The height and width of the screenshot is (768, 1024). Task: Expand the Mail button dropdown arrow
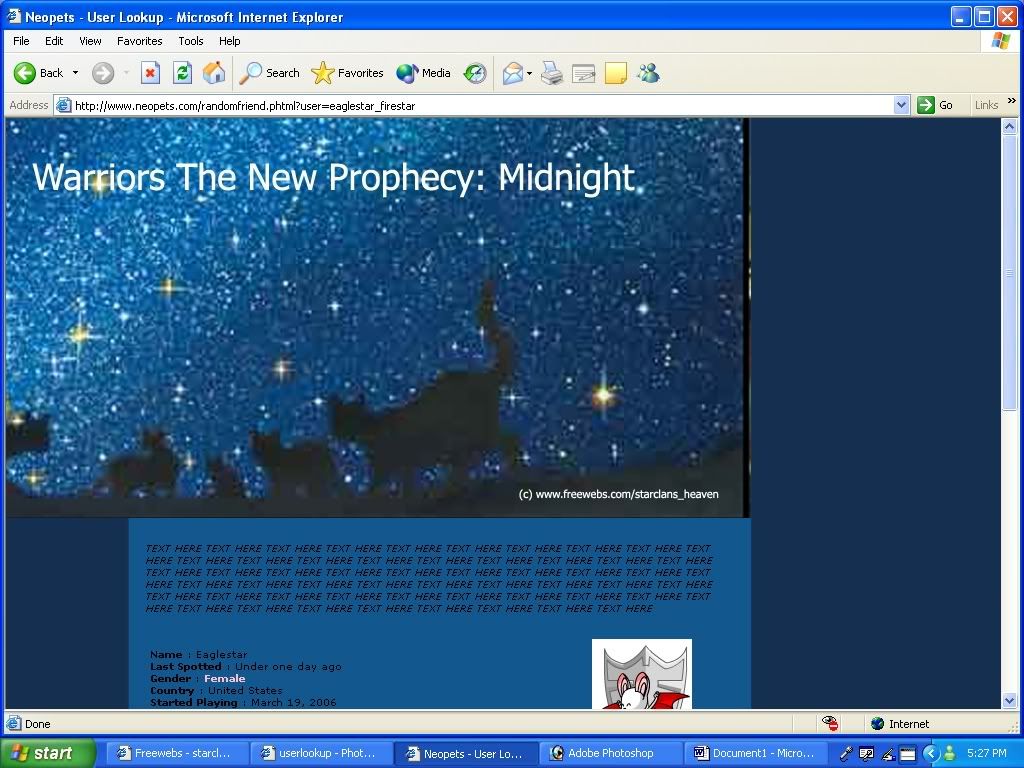529,73
